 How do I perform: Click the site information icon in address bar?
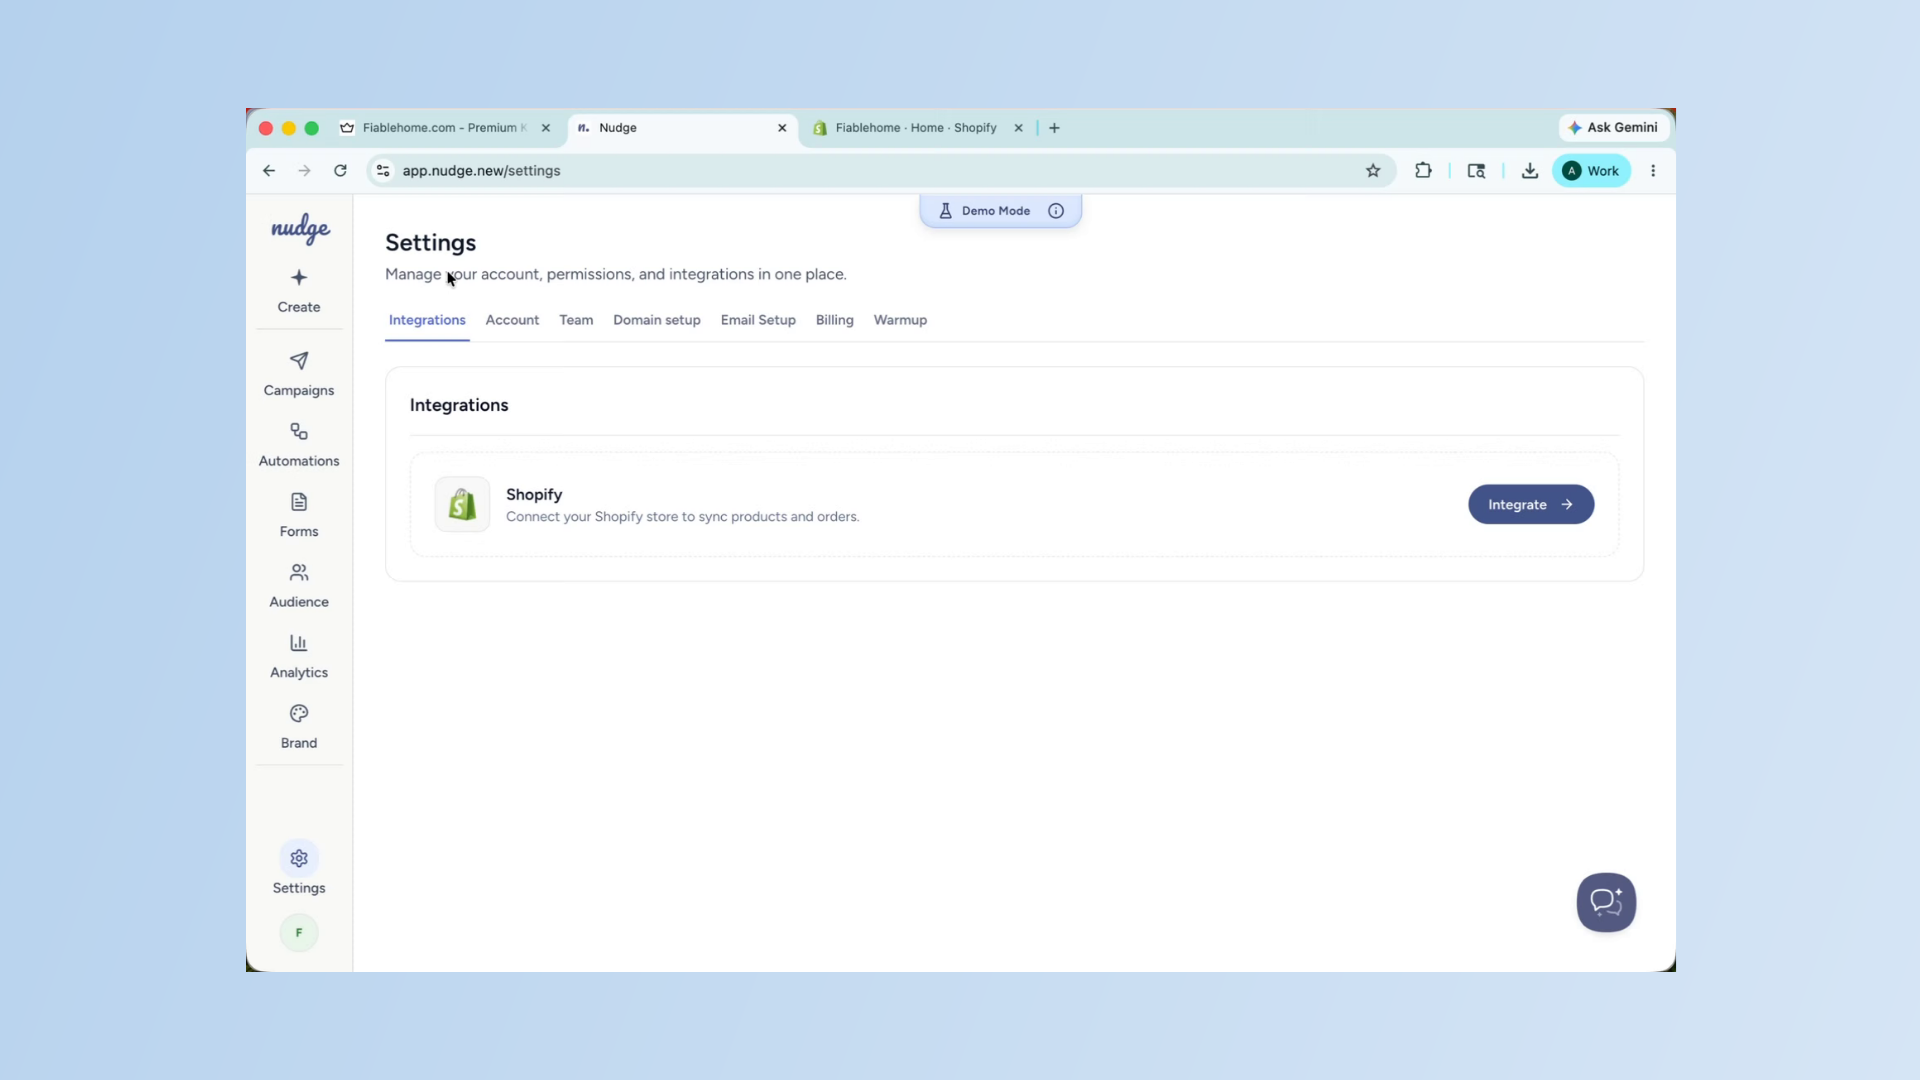pyautogui.click(x=383, y=171)
